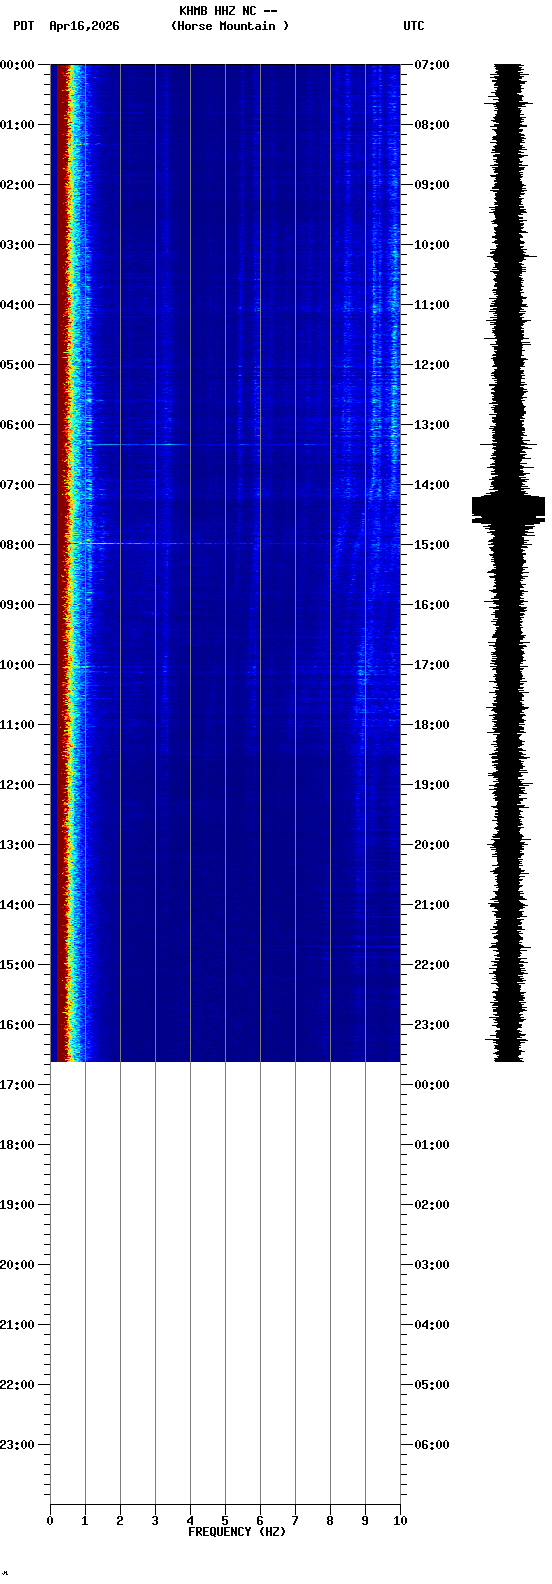
Task: Select the 02:00 label on PDT axis
Action: tap(17, 185)
